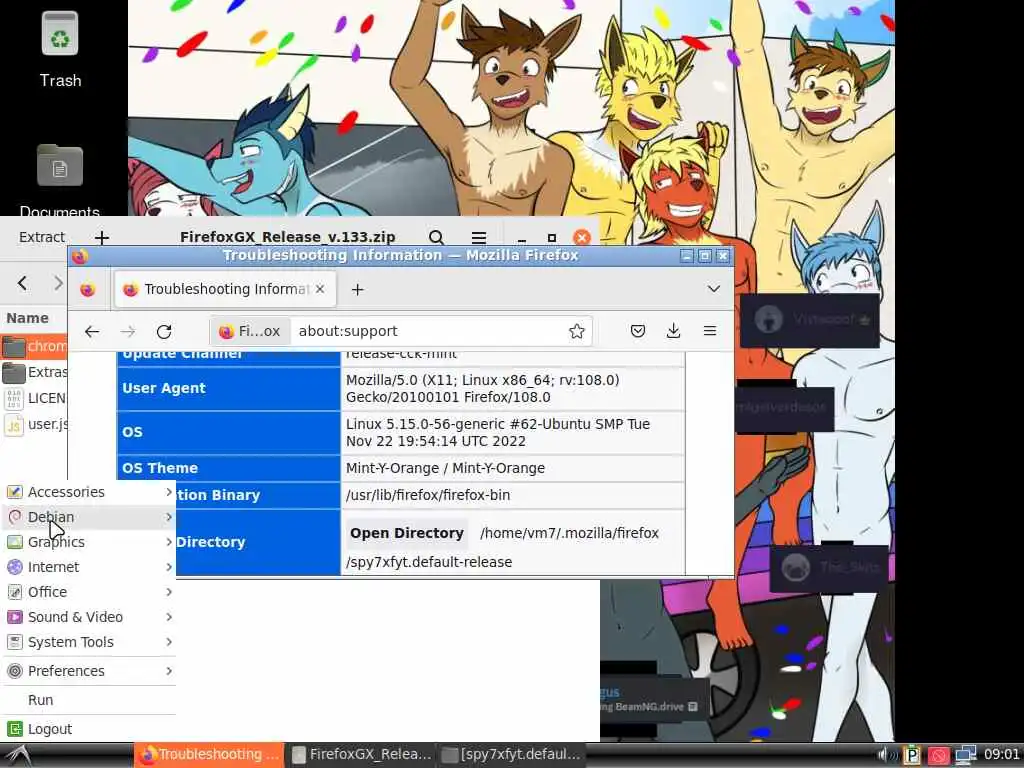Open System Tools menu category
Viewport: 1024px width, 768px height.
88,642
